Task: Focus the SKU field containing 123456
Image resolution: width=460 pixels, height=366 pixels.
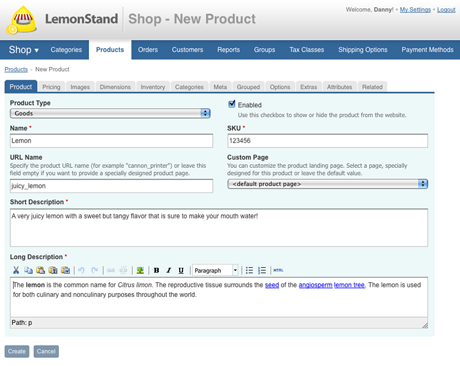Action: 327,141
